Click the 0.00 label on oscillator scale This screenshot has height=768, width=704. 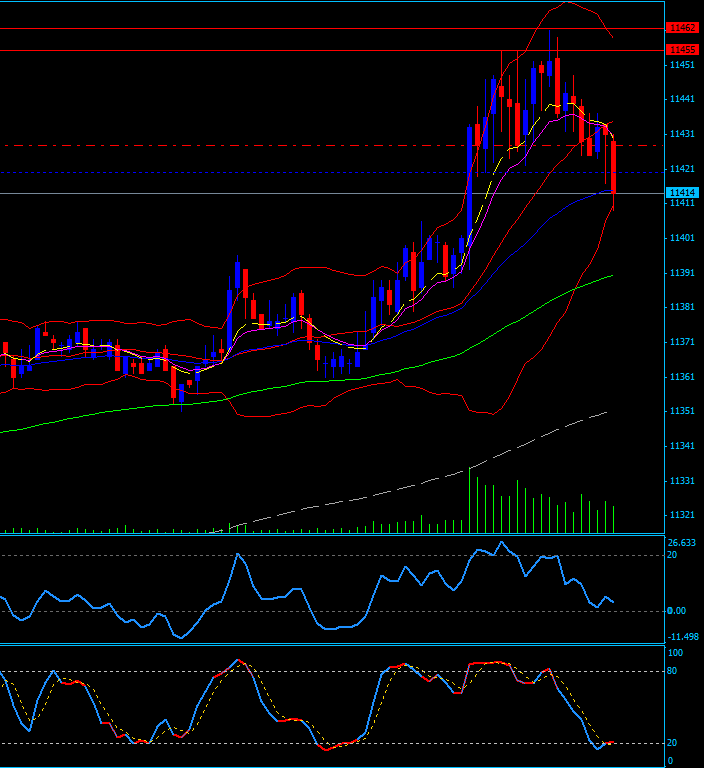(677, 611)
